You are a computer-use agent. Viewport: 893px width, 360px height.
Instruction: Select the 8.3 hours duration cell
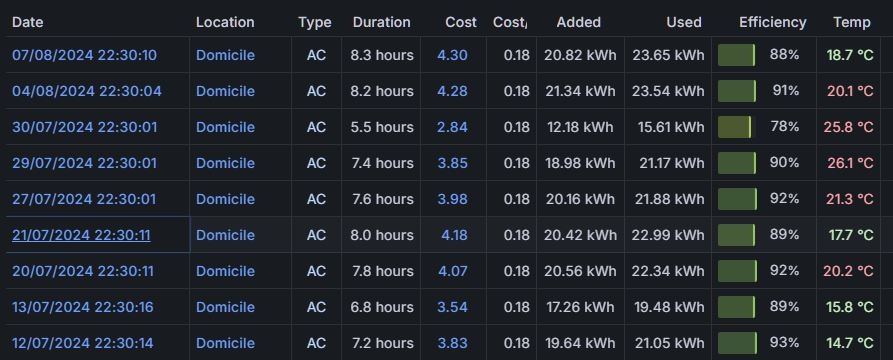click(382, 55)
